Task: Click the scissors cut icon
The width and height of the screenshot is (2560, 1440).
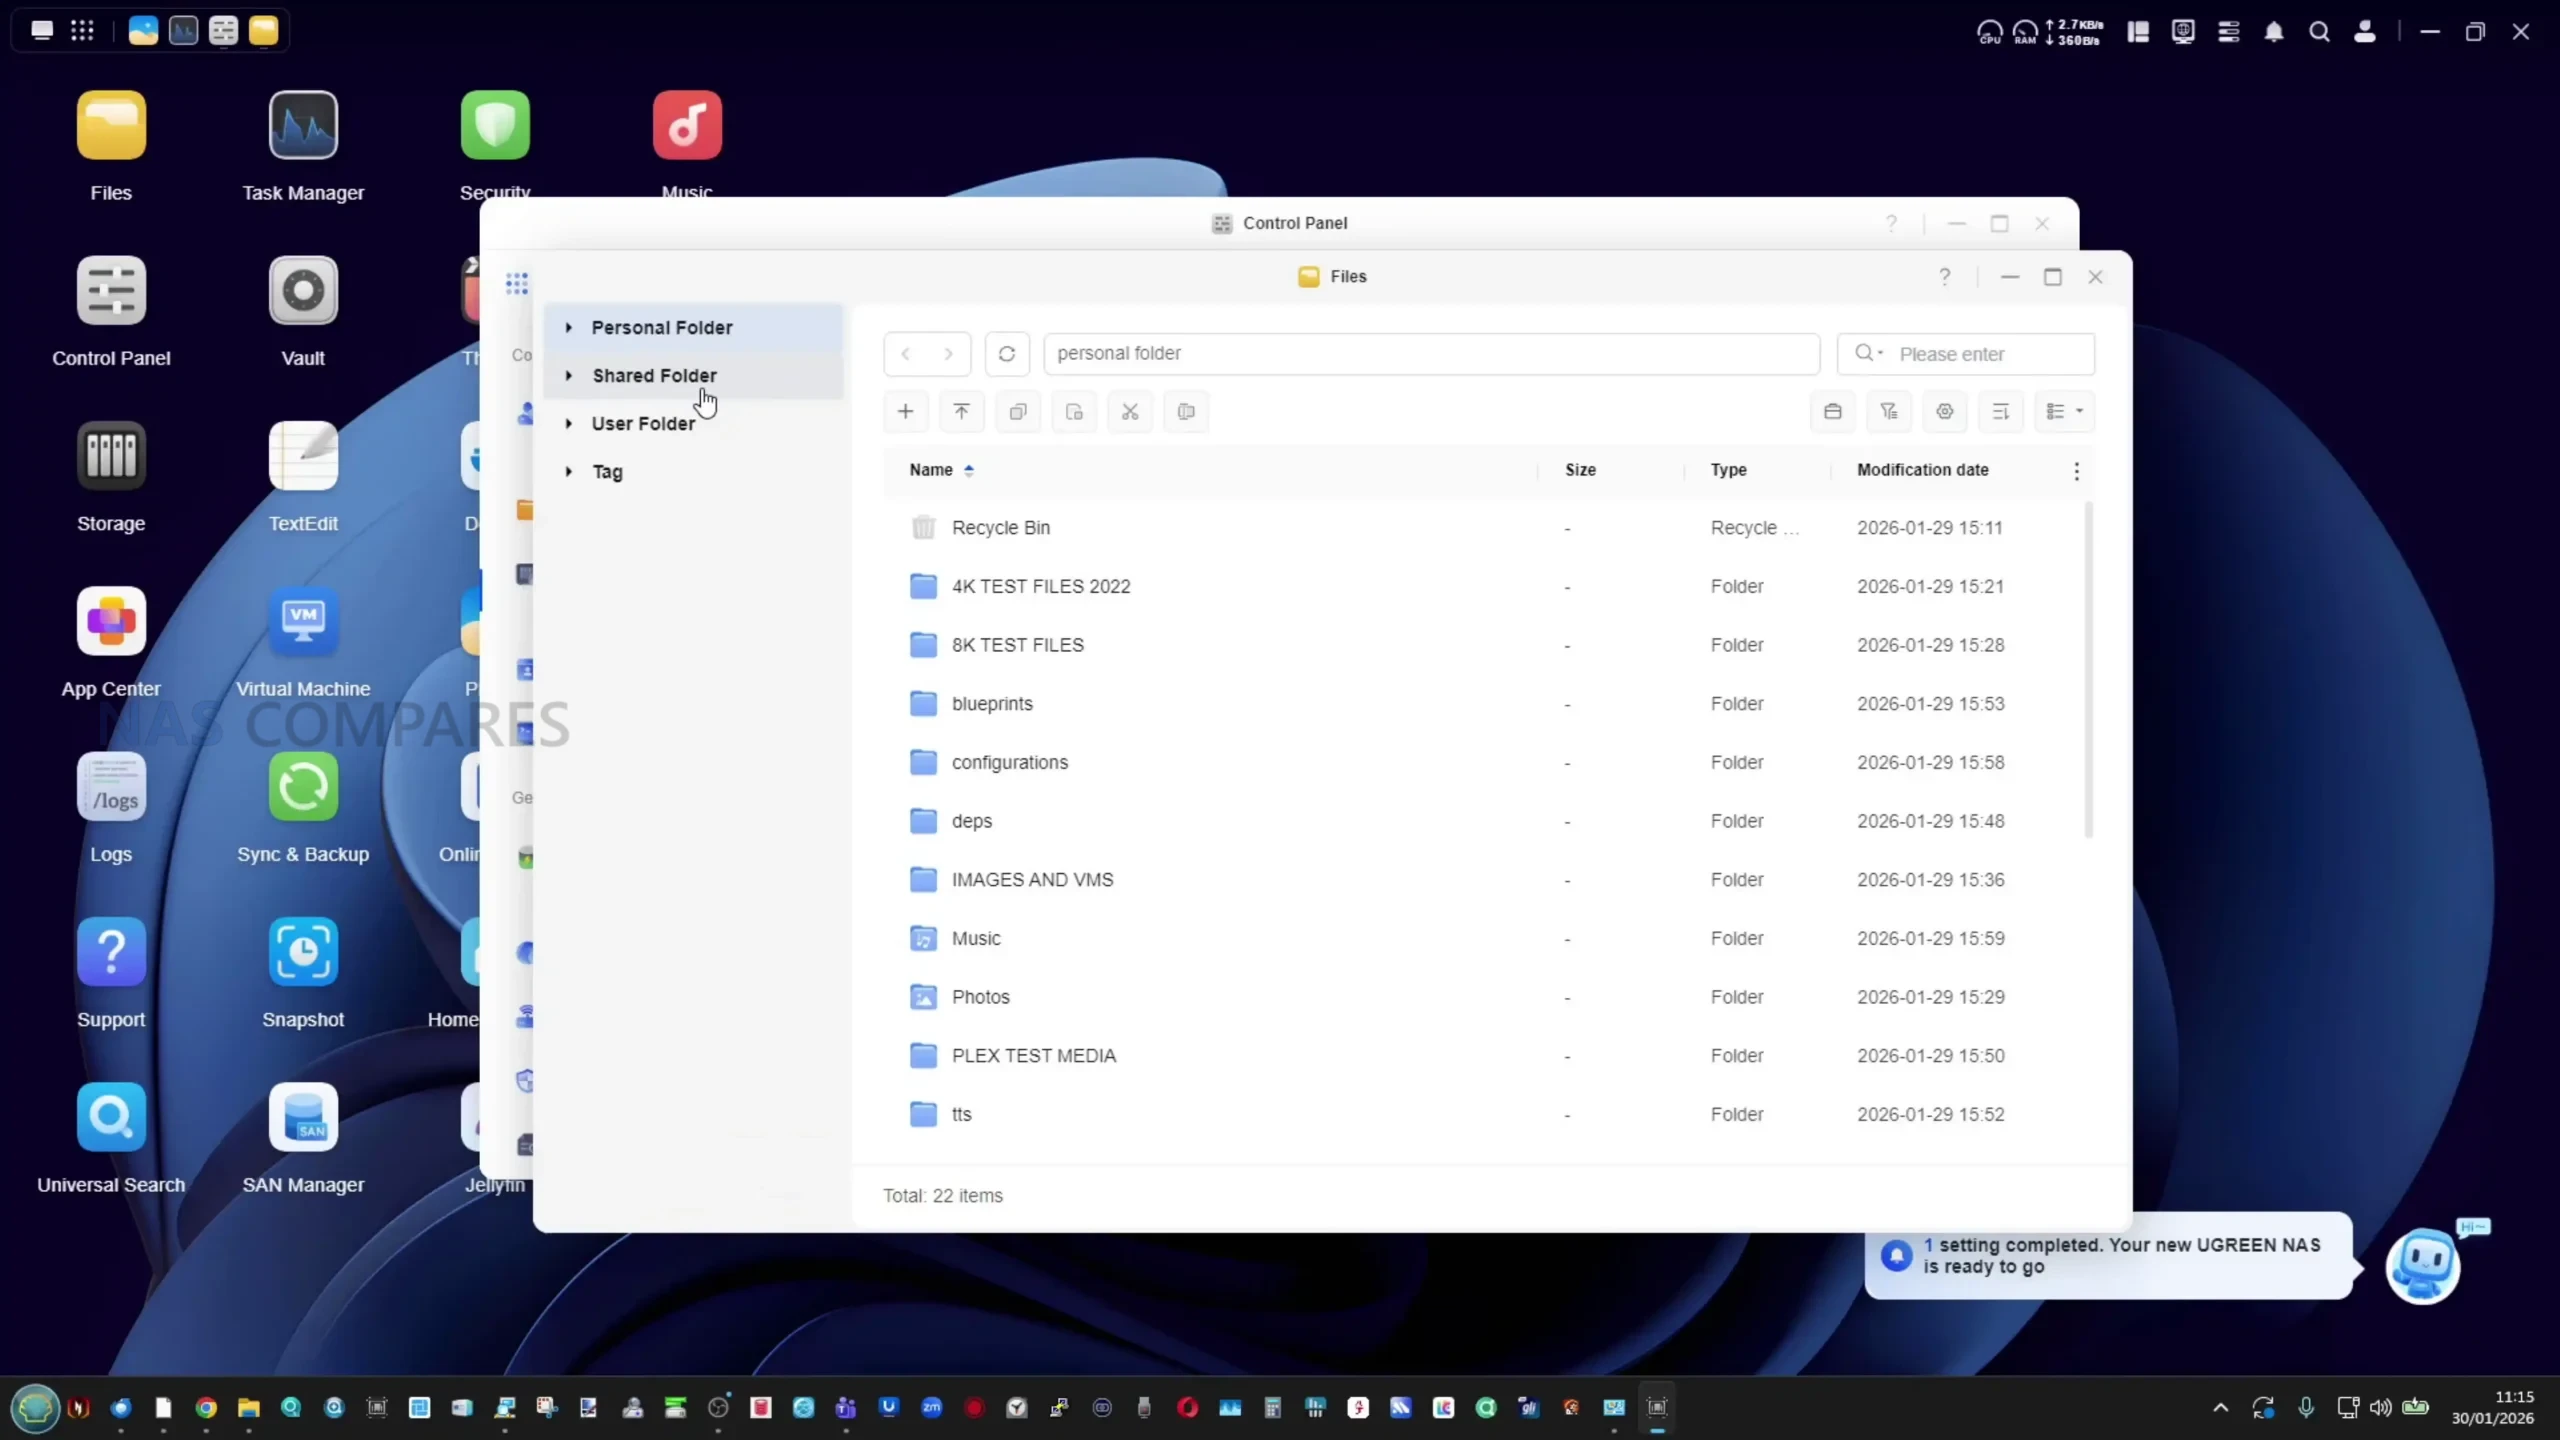Action: pos(1130,411)
